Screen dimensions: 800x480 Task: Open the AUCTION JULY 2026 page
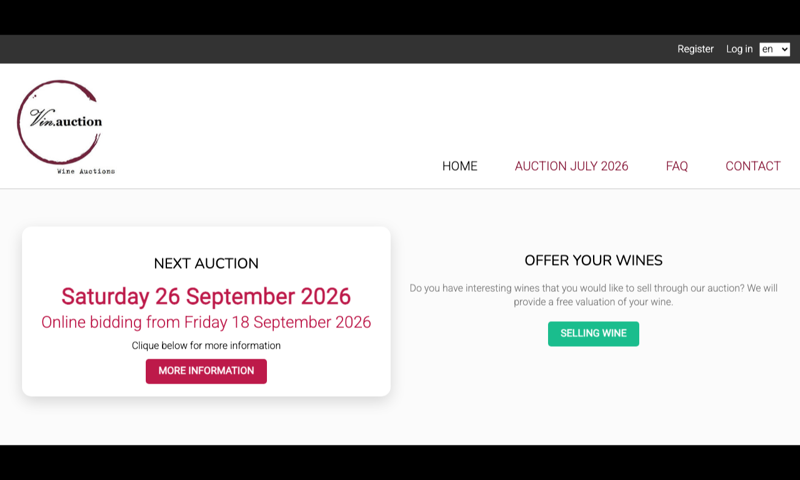pos(571,166)
